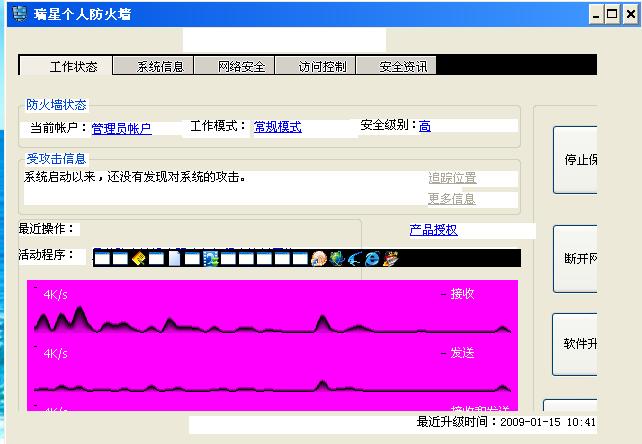The height and width of the screenshot is (444, 642).
Task: Open the 产品授权 link
Action: (433, 230)
